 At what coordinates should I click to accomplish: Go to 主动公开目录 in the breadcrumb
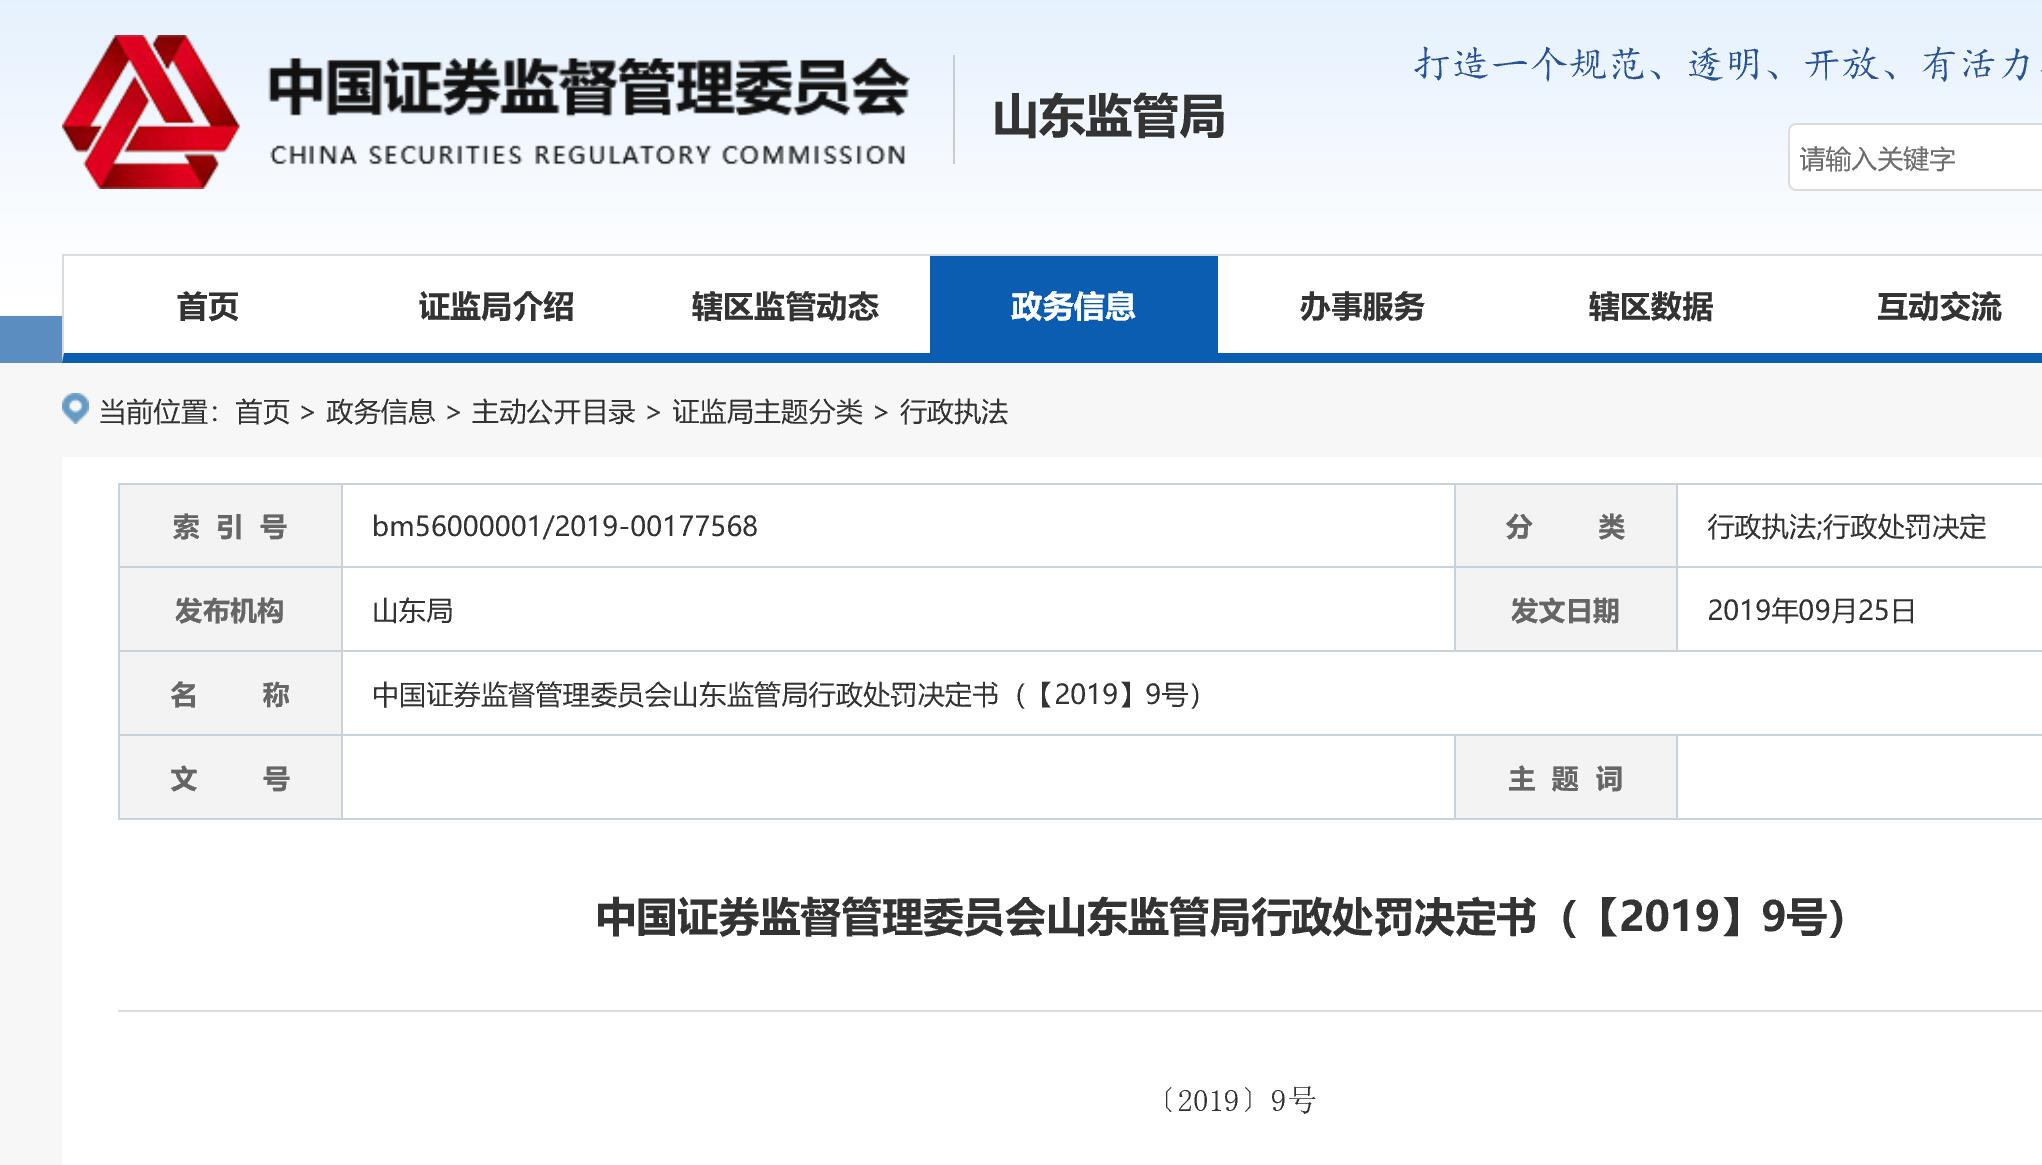pos(554,412)
